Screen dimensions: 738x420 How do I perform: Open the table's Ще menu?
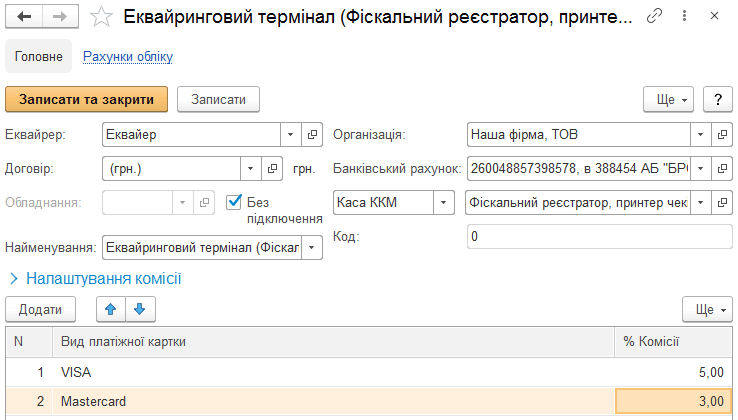click(707, 309)
